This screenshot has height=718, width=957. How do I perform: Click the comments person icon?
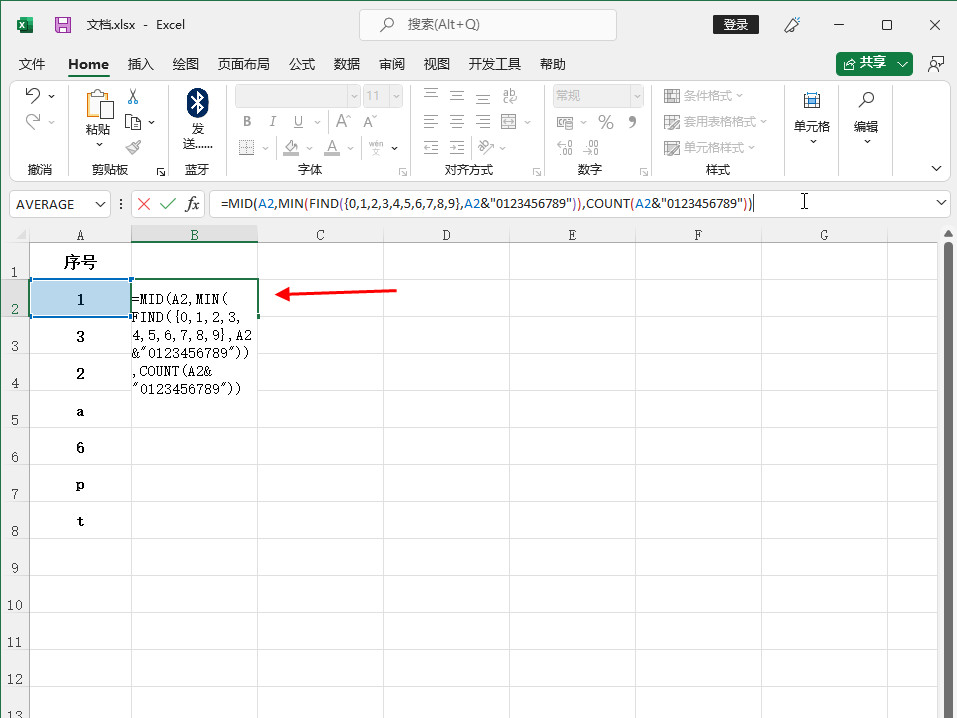point(936,64)
